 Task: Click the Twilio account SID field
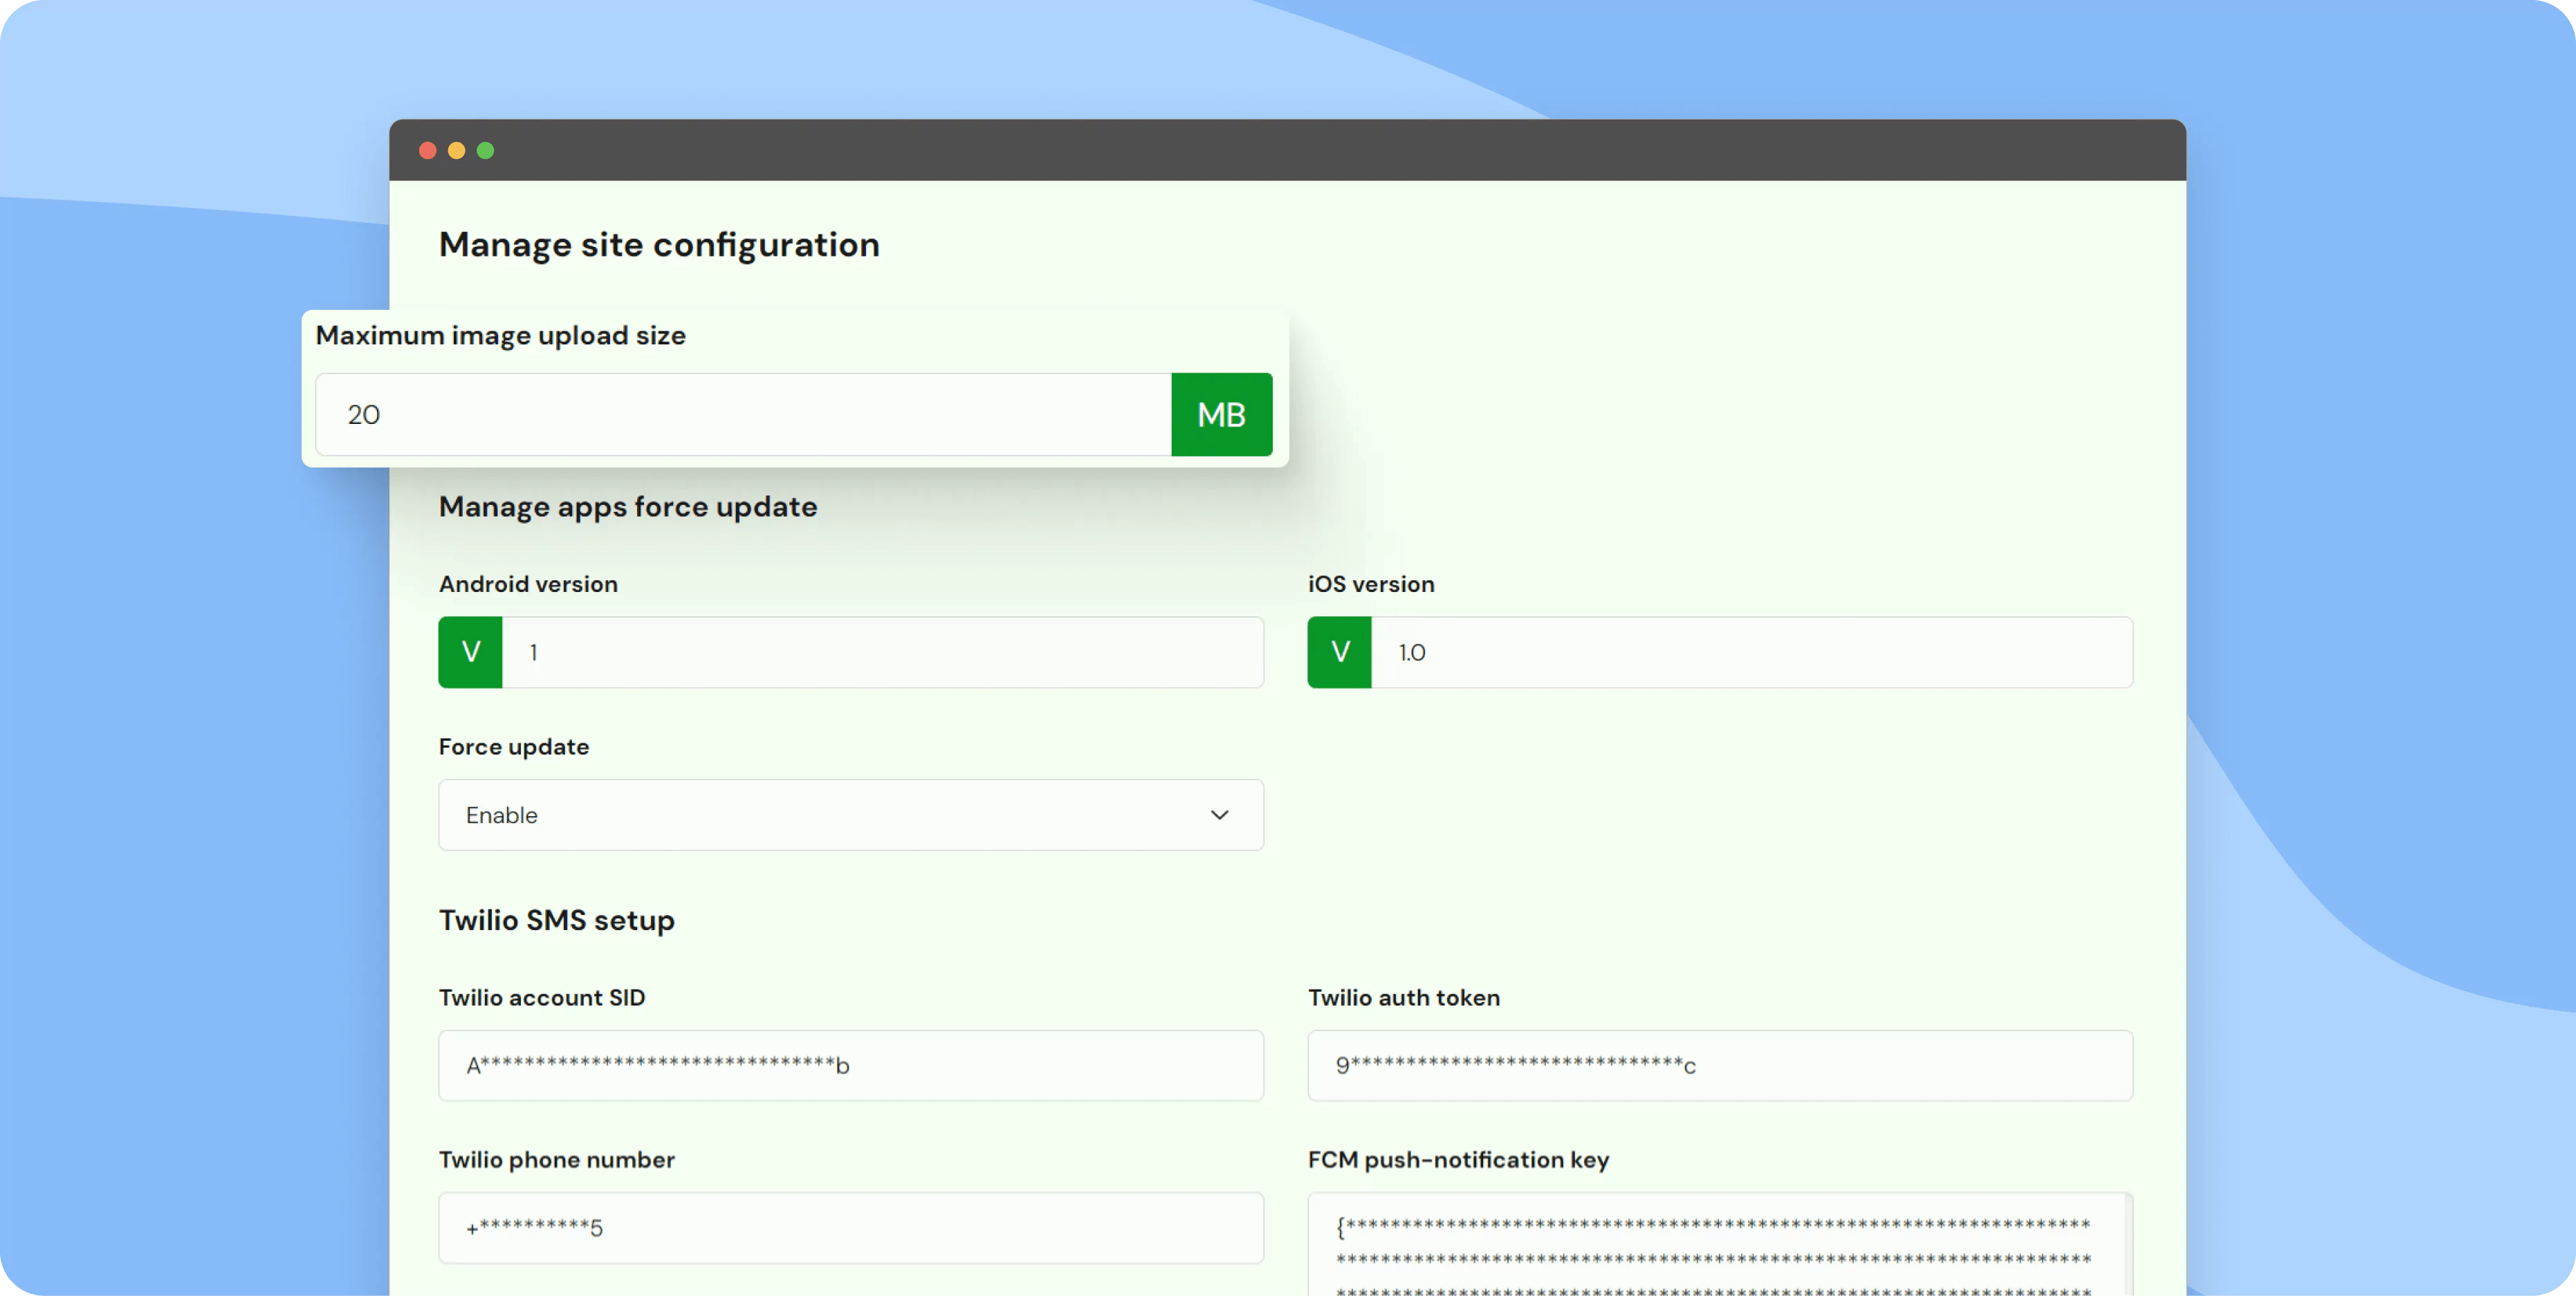coord(851,1065)
